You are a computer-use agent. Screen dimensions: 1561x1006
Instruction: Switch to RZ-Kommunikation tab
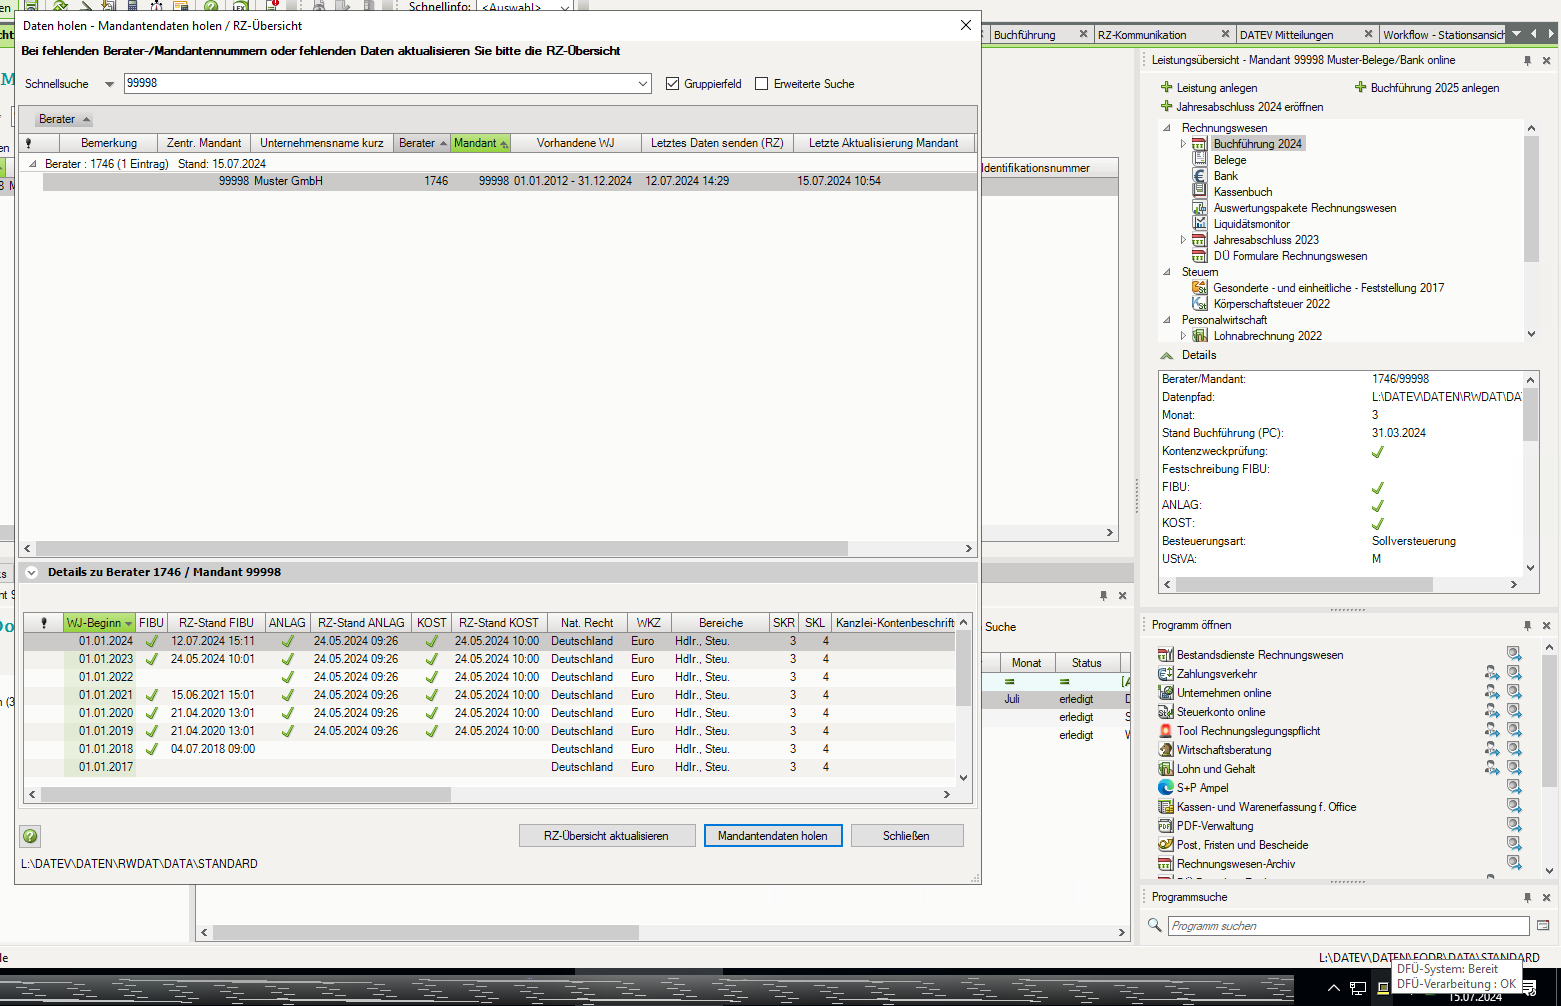[1142, 35]
